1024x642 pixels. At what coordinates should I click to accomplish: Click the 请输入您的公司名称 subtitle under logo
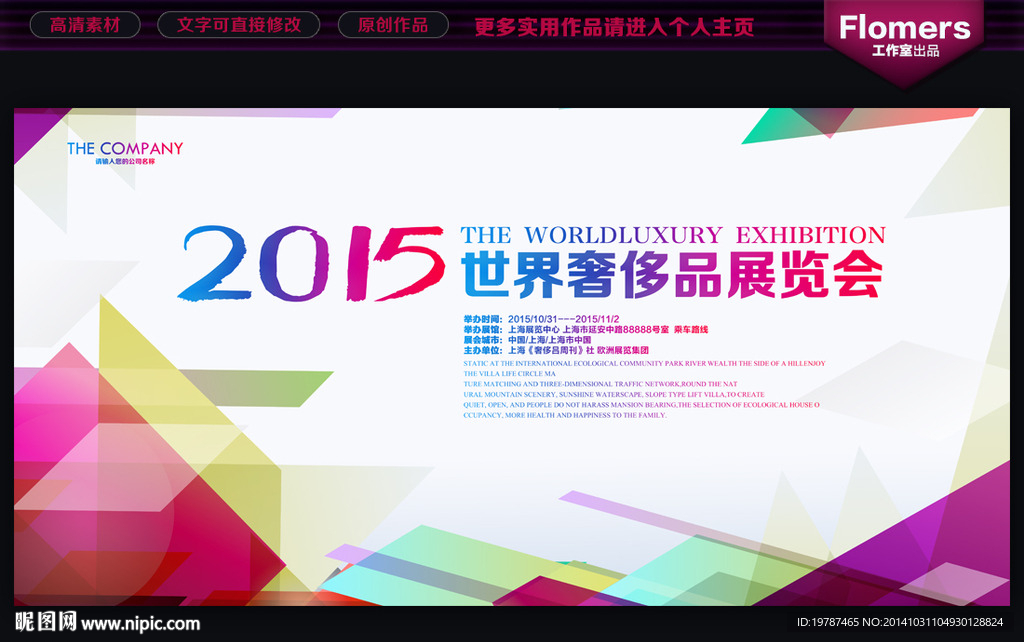(125, 161)
